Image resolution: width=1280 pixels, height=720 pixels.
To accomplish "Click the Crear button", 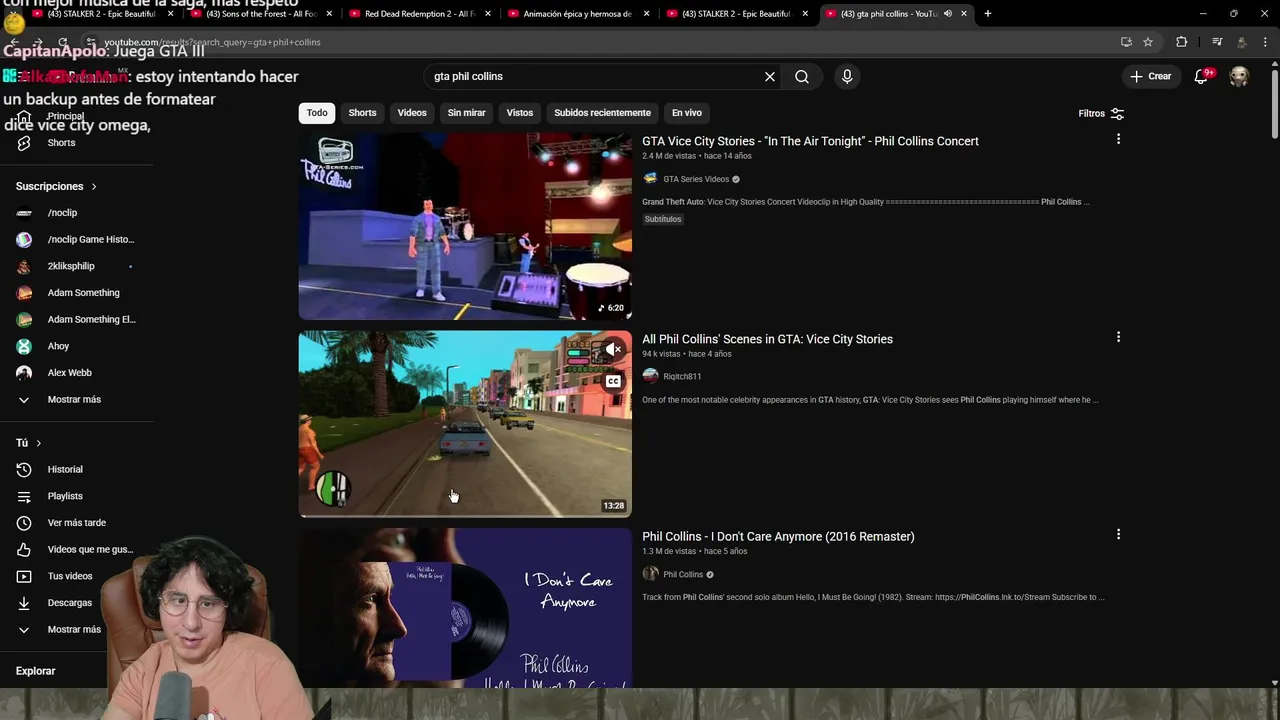I will coord(1150,76).
